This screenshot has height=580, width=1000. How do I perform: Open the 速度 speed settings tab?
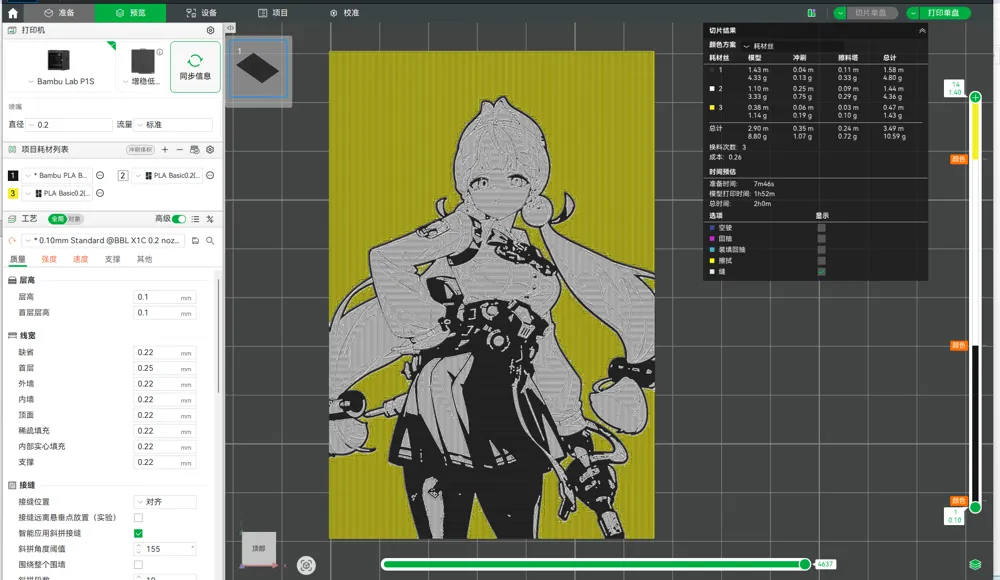(x=80, y=260)
